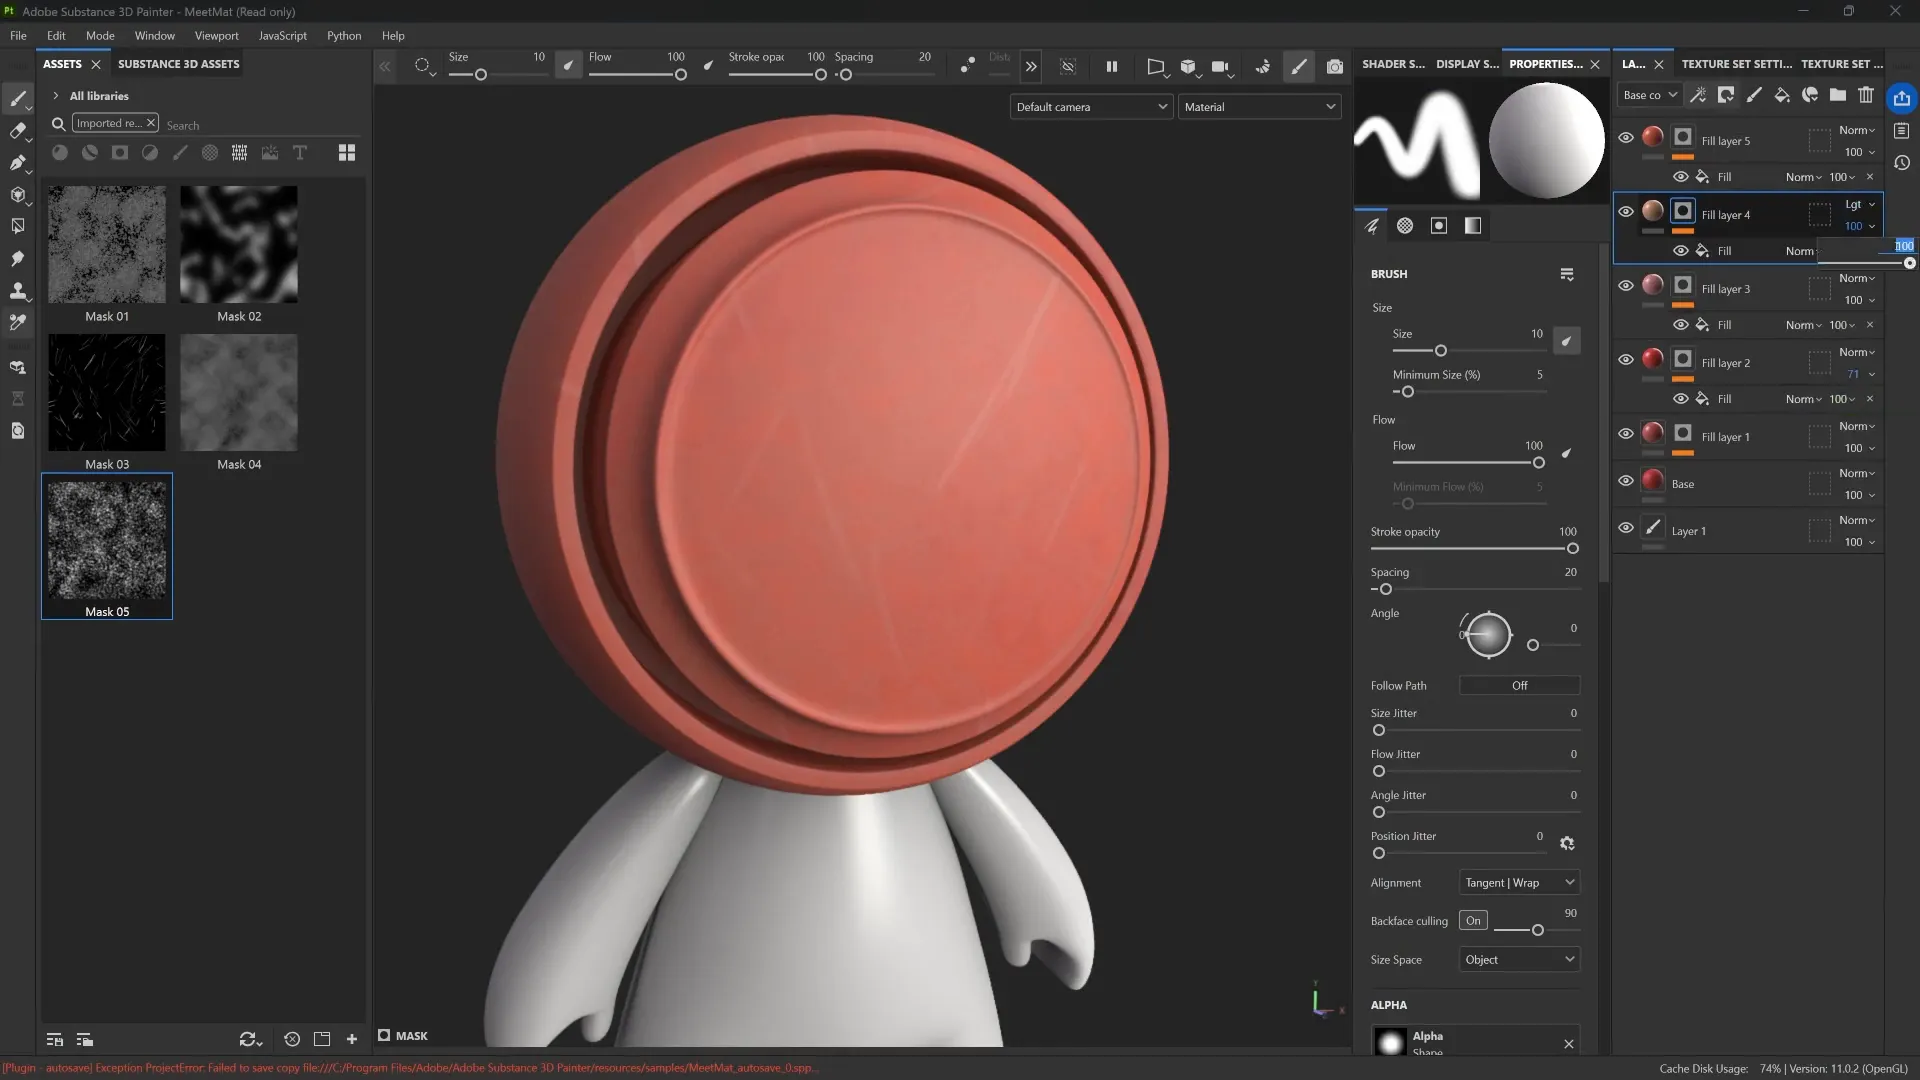Expand the All libraries tree
The width and height of the screenshot is (1920, 1080).
coord(55,96)
